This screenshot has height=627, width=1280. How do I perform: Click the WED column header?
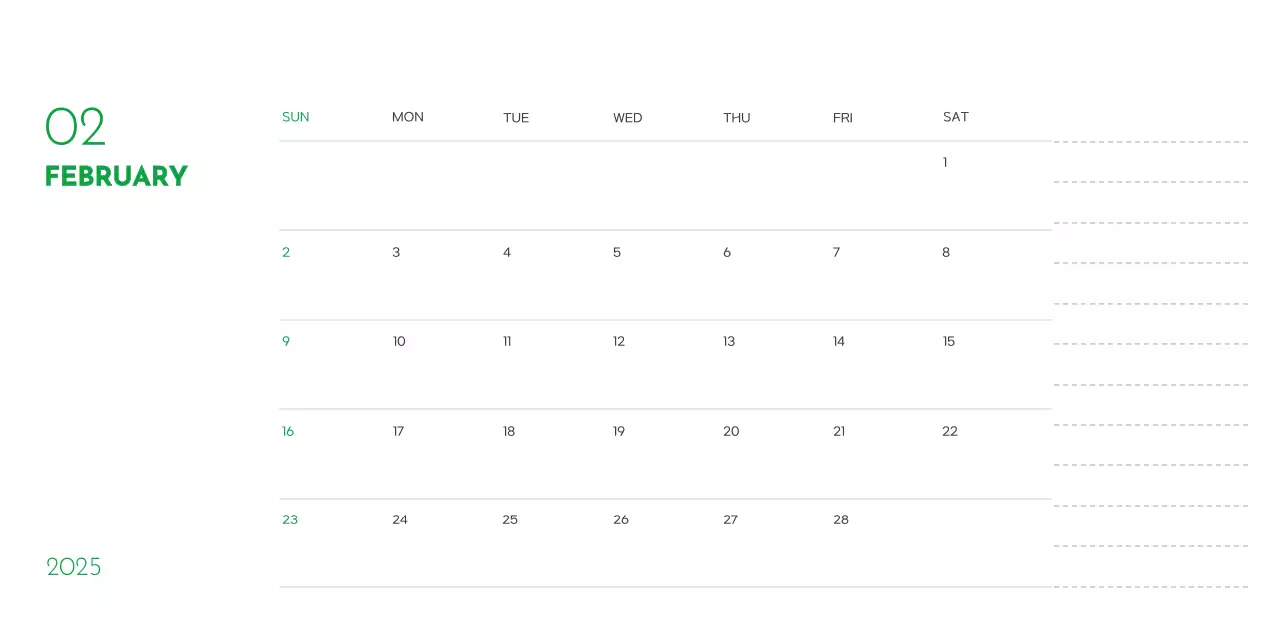(x=627, y=118)
